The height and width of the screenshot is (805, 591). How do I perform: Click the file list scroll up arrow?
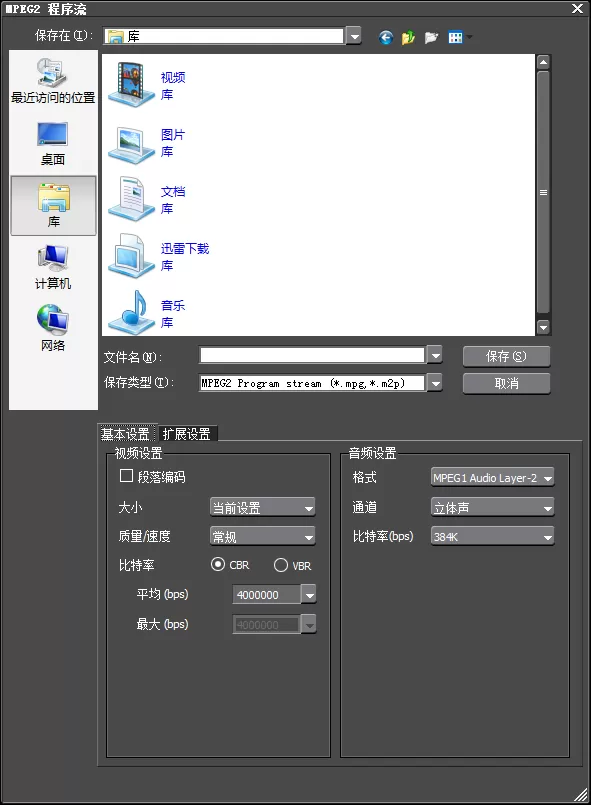[x=543, y=62]
